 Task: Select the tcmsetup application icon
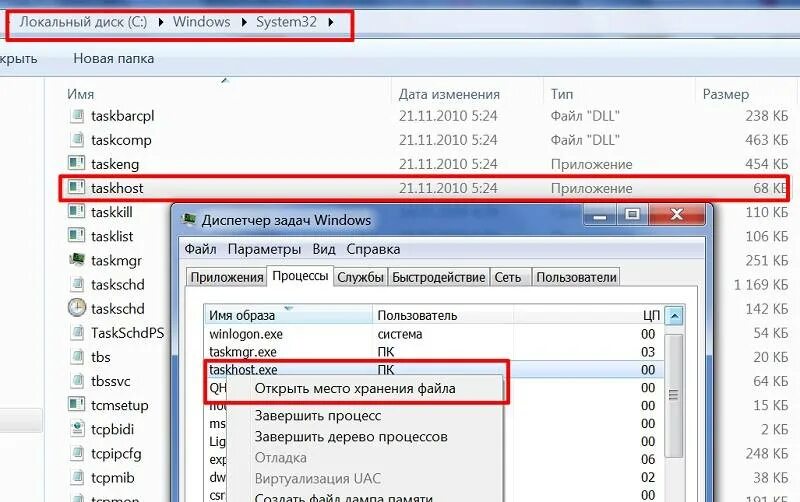[x=77, y=405]
